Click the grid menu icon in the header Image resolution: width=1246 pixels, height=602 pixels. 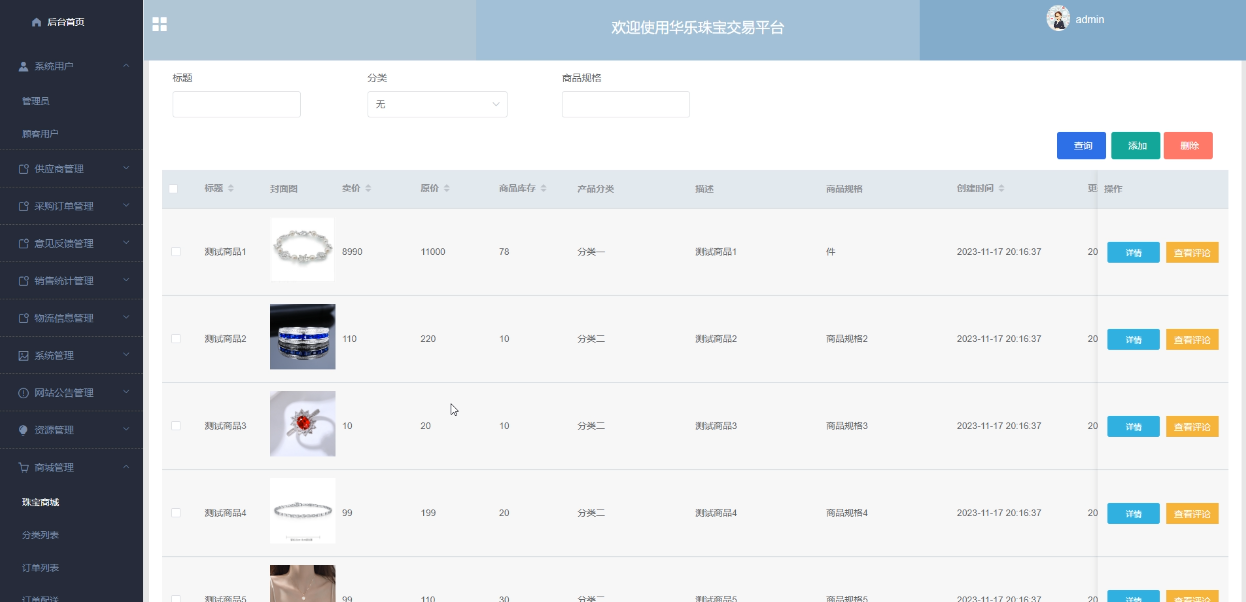click(x=160, y=25)
